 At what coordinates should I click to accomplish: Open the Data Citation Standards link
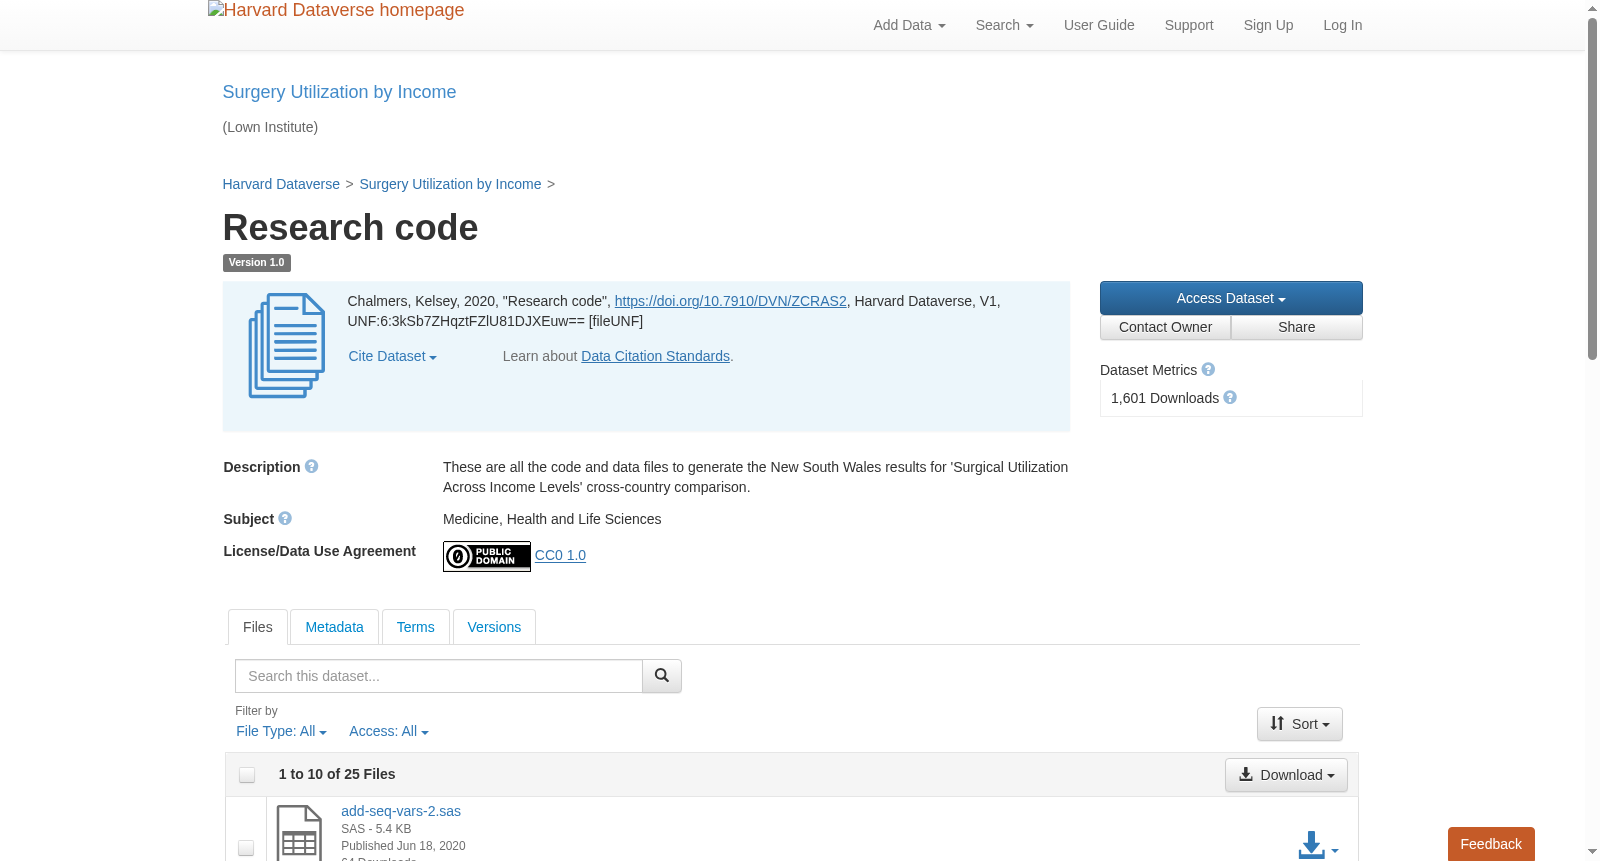(x=655, y=356)
